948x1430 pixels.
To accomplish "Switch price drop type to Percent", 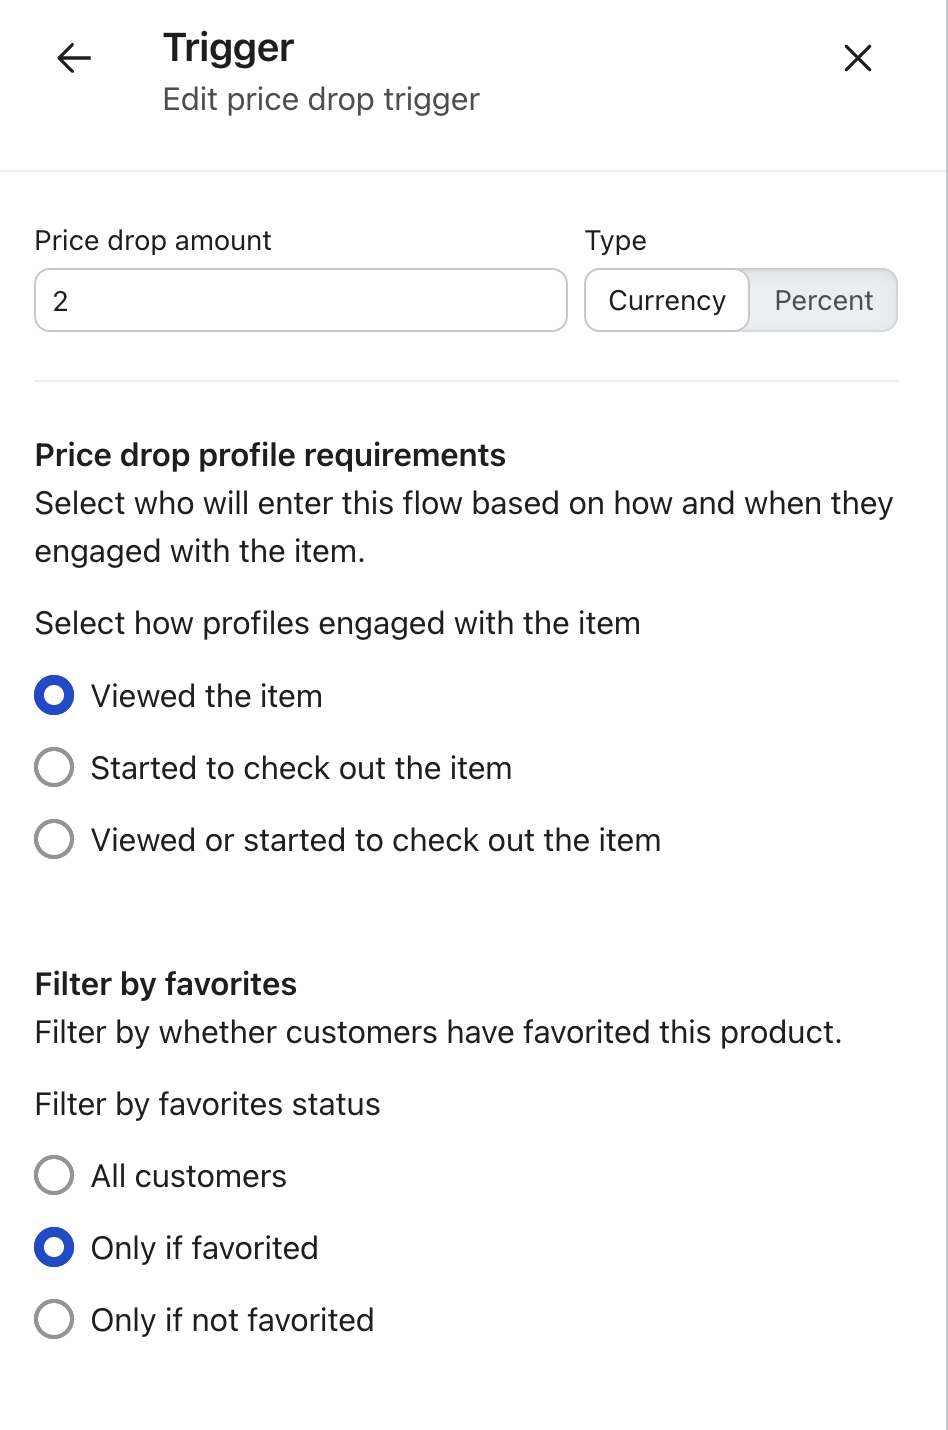I will [x=824, y=300].
